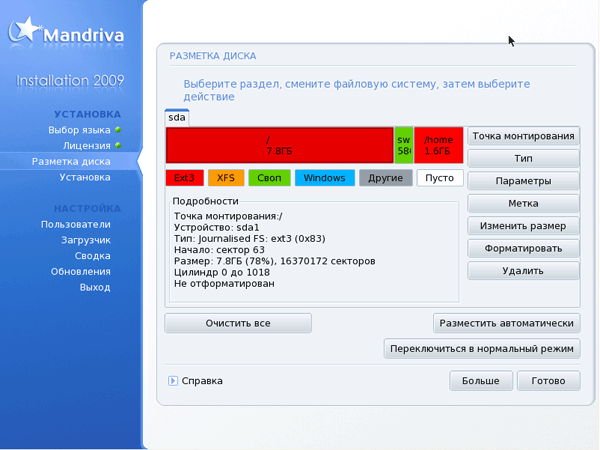Image resolution: width=600 pixels, height=450 pixels.
Task: Click the Тип button
Action: [x=523, y=158]
